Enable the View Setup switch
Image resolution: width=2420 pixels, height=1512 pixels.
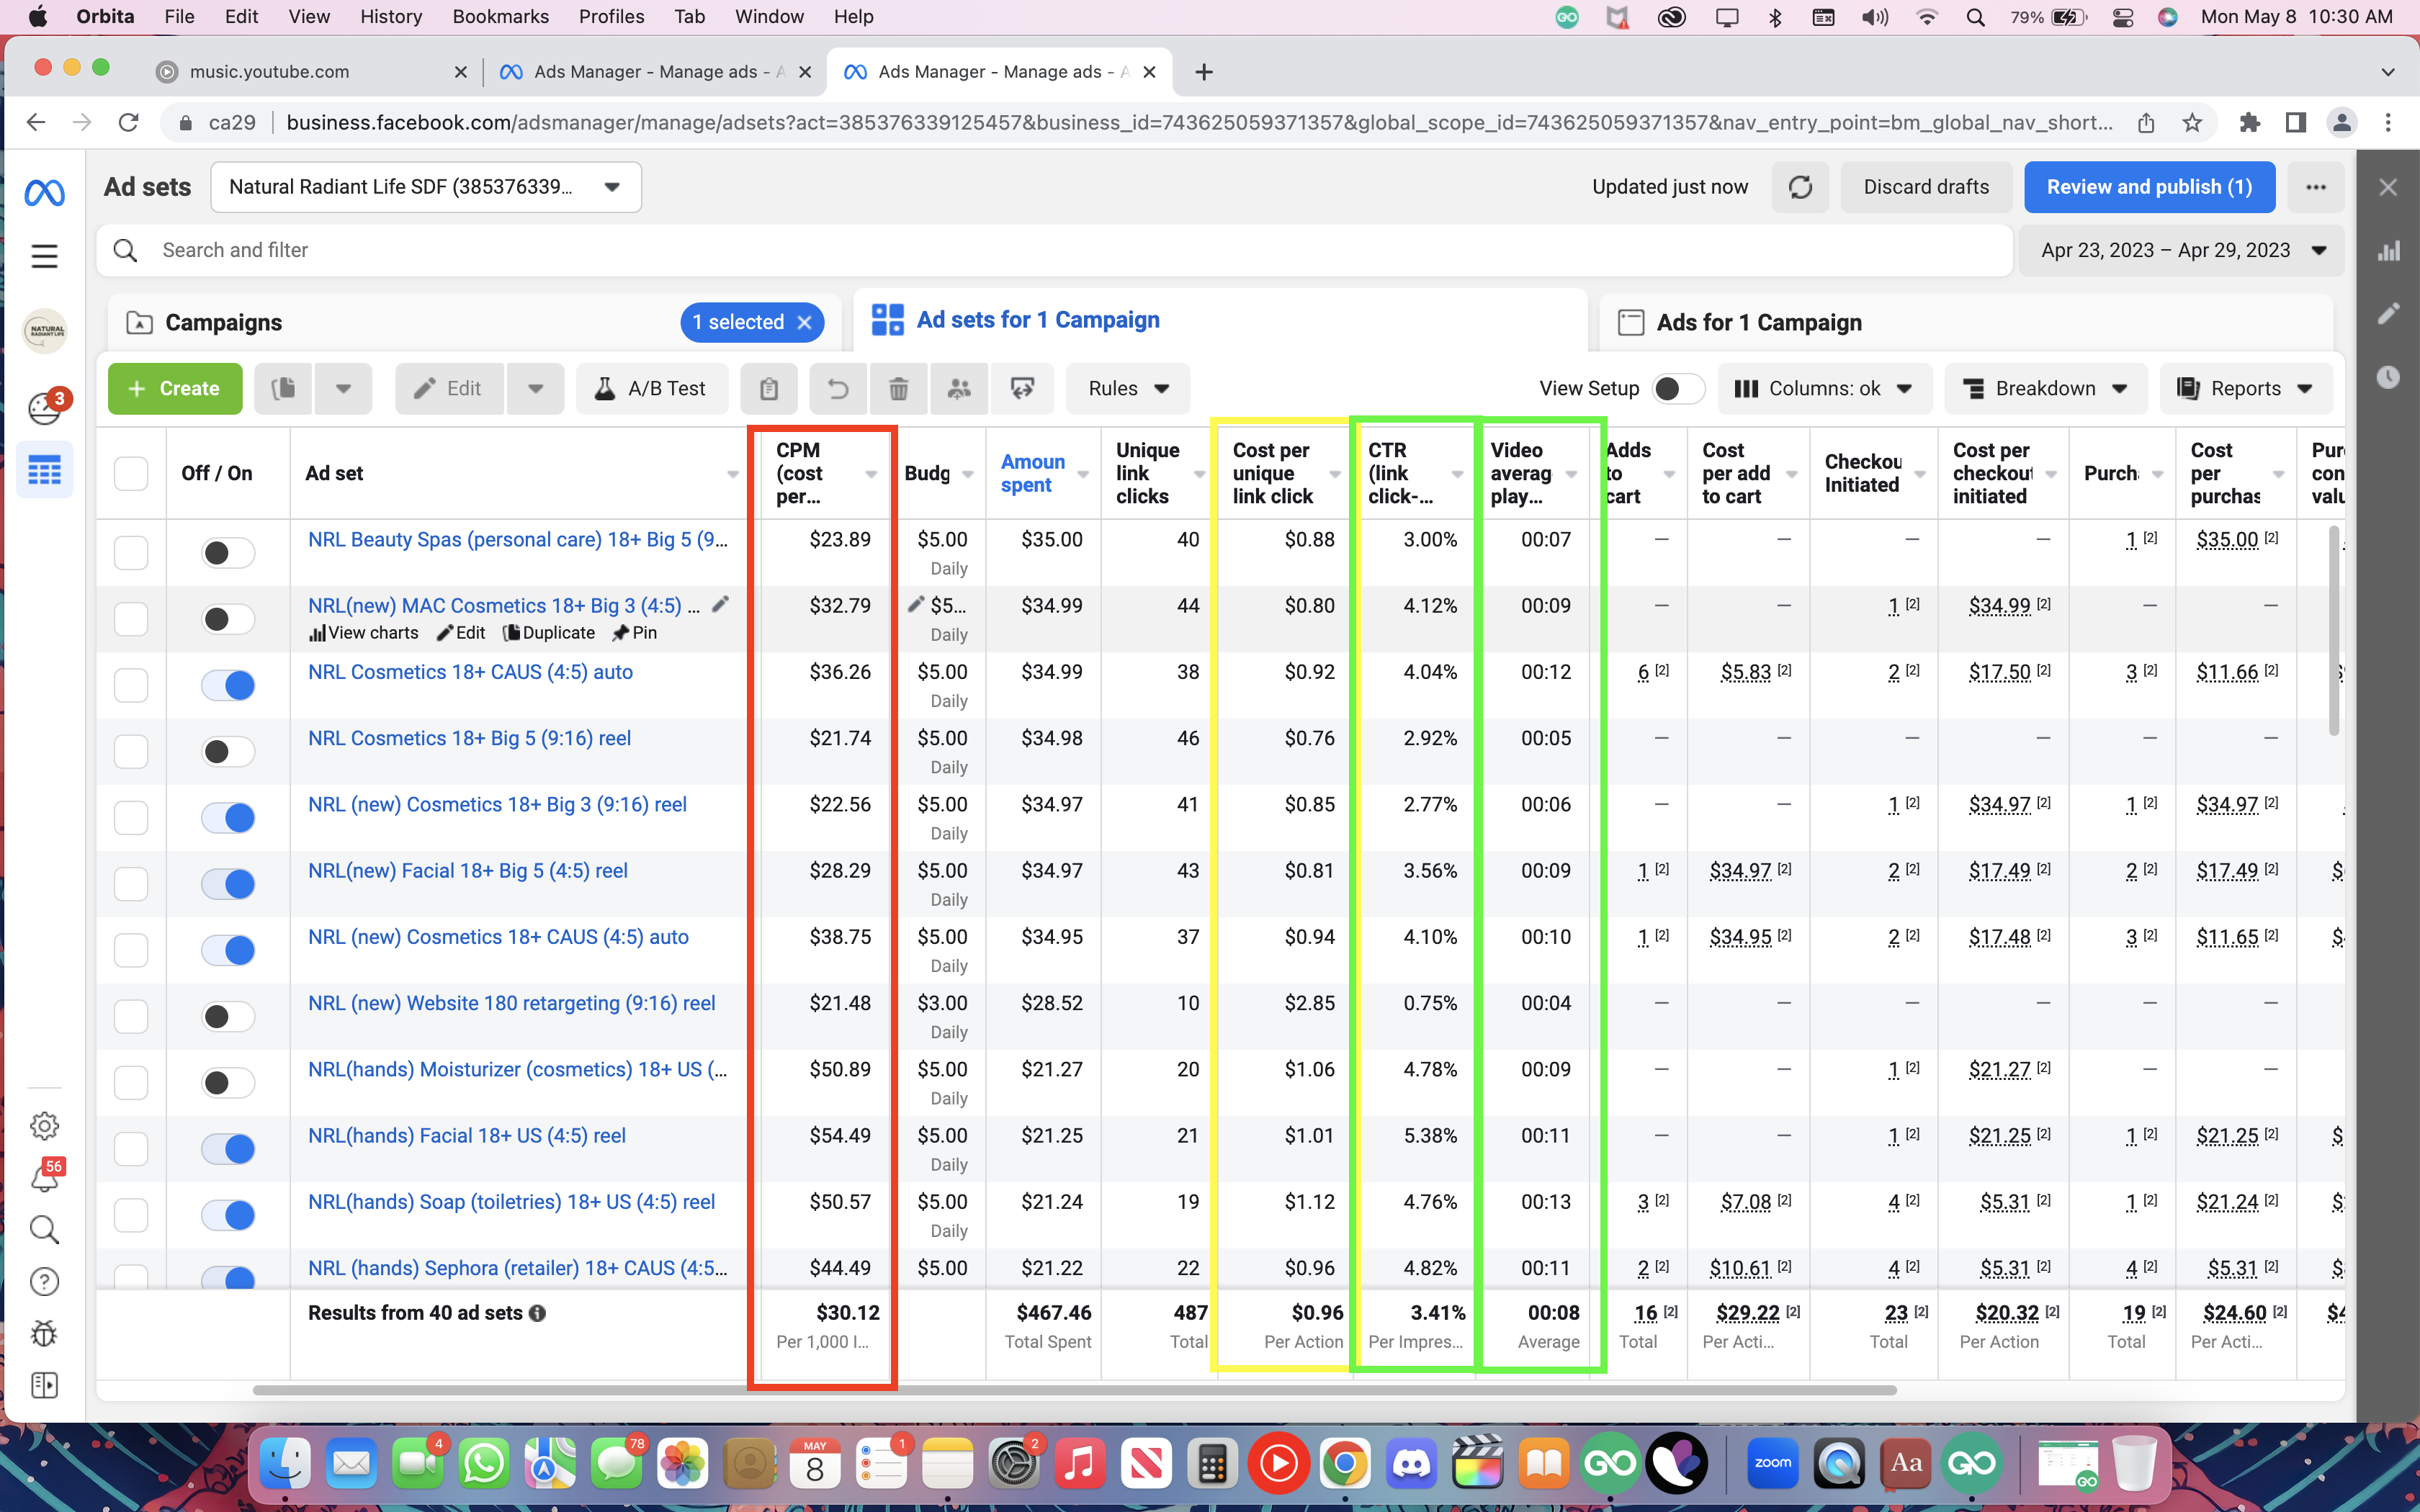[x=1678, y=389]
